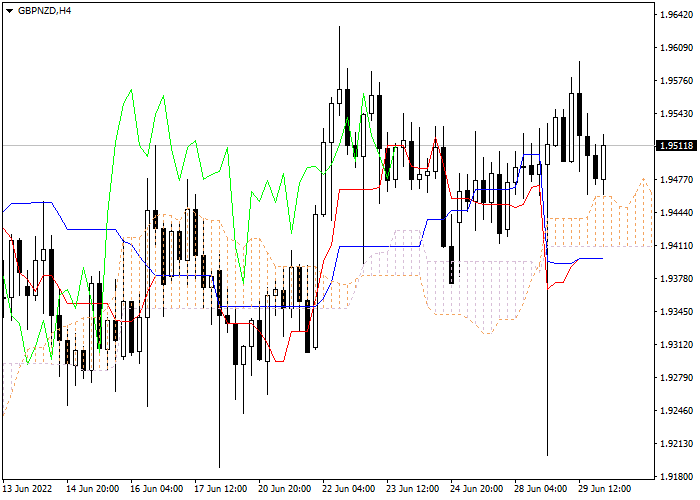700x500 pixels.
Task: Click the 29 Jun 12:00 time label
Action: coord(605,489)
